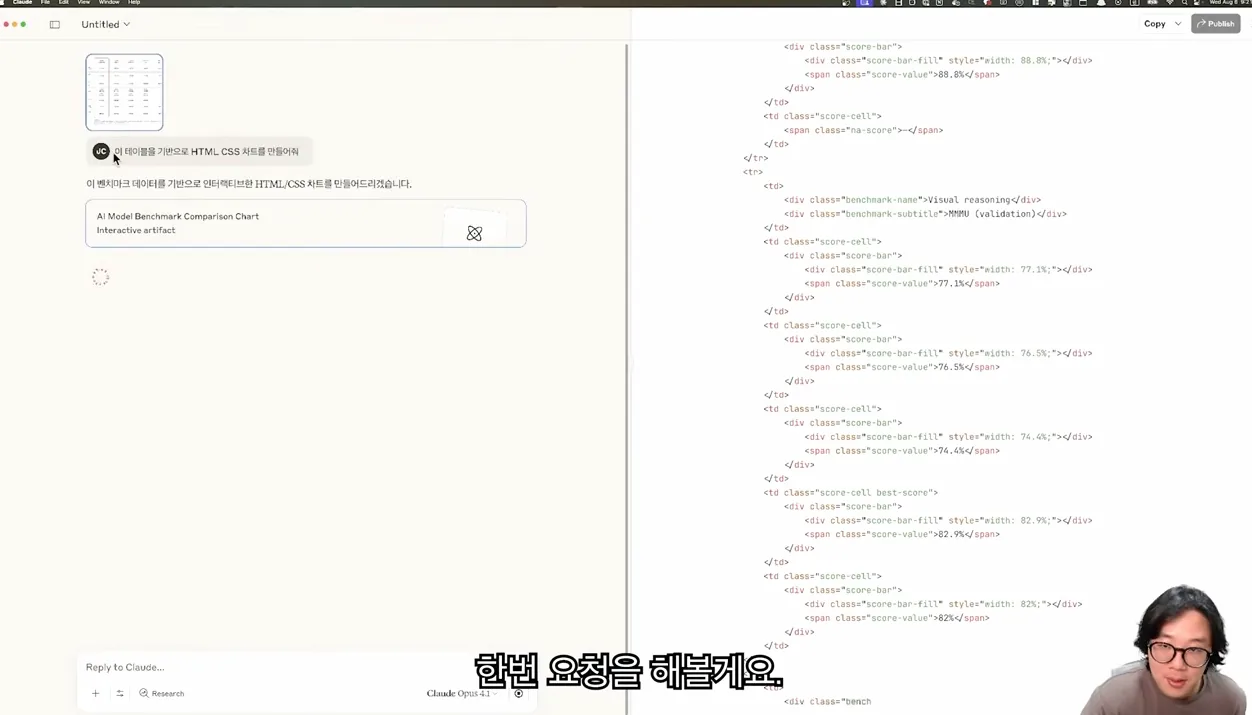This screenshot has width=1252, height=715.
Task: Open the Help menu
Action: 134,3
